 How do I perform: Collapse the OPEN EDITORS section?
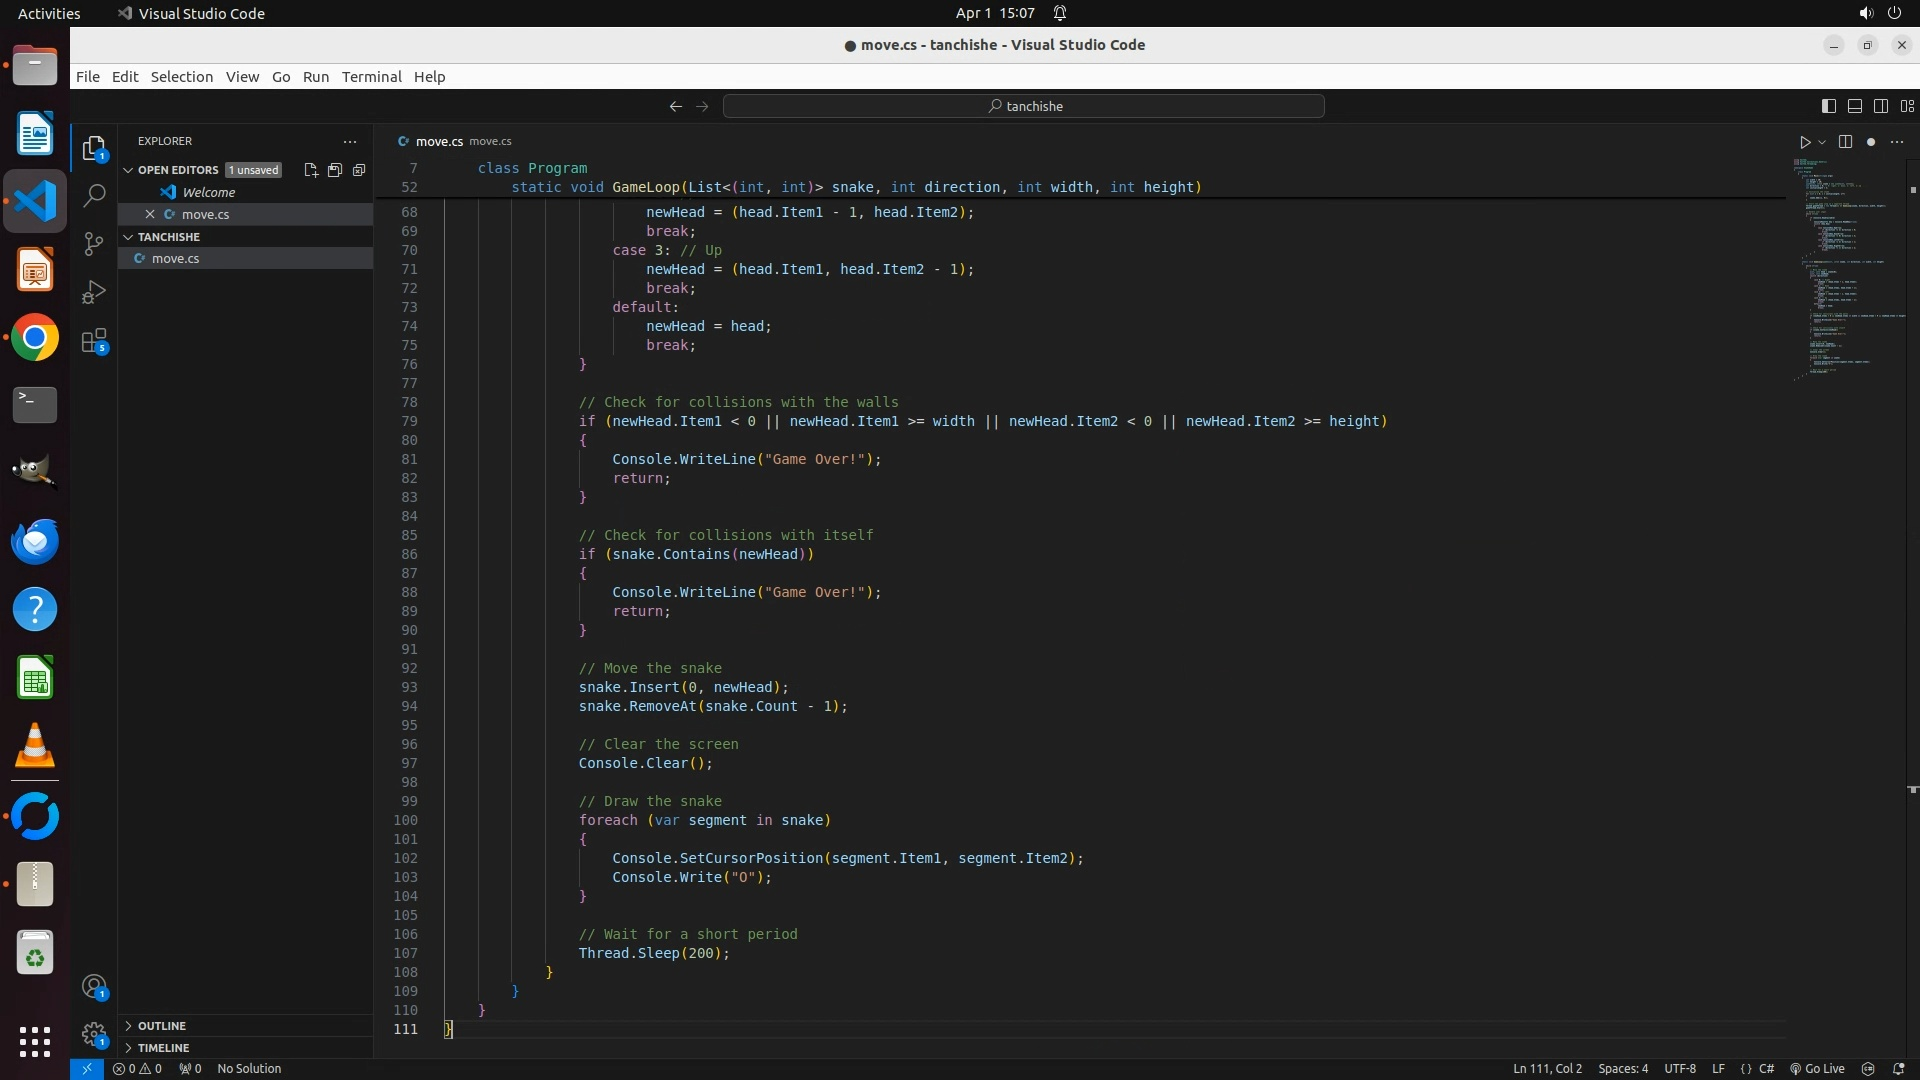[x=178, y=170]
